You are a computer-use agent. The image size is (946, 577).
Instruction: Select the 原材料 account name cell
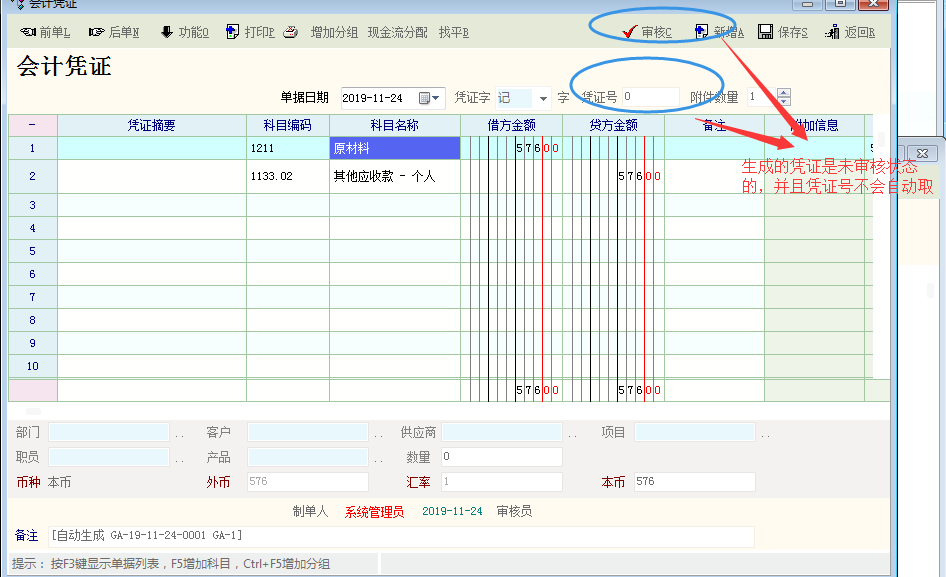point(394,149)
